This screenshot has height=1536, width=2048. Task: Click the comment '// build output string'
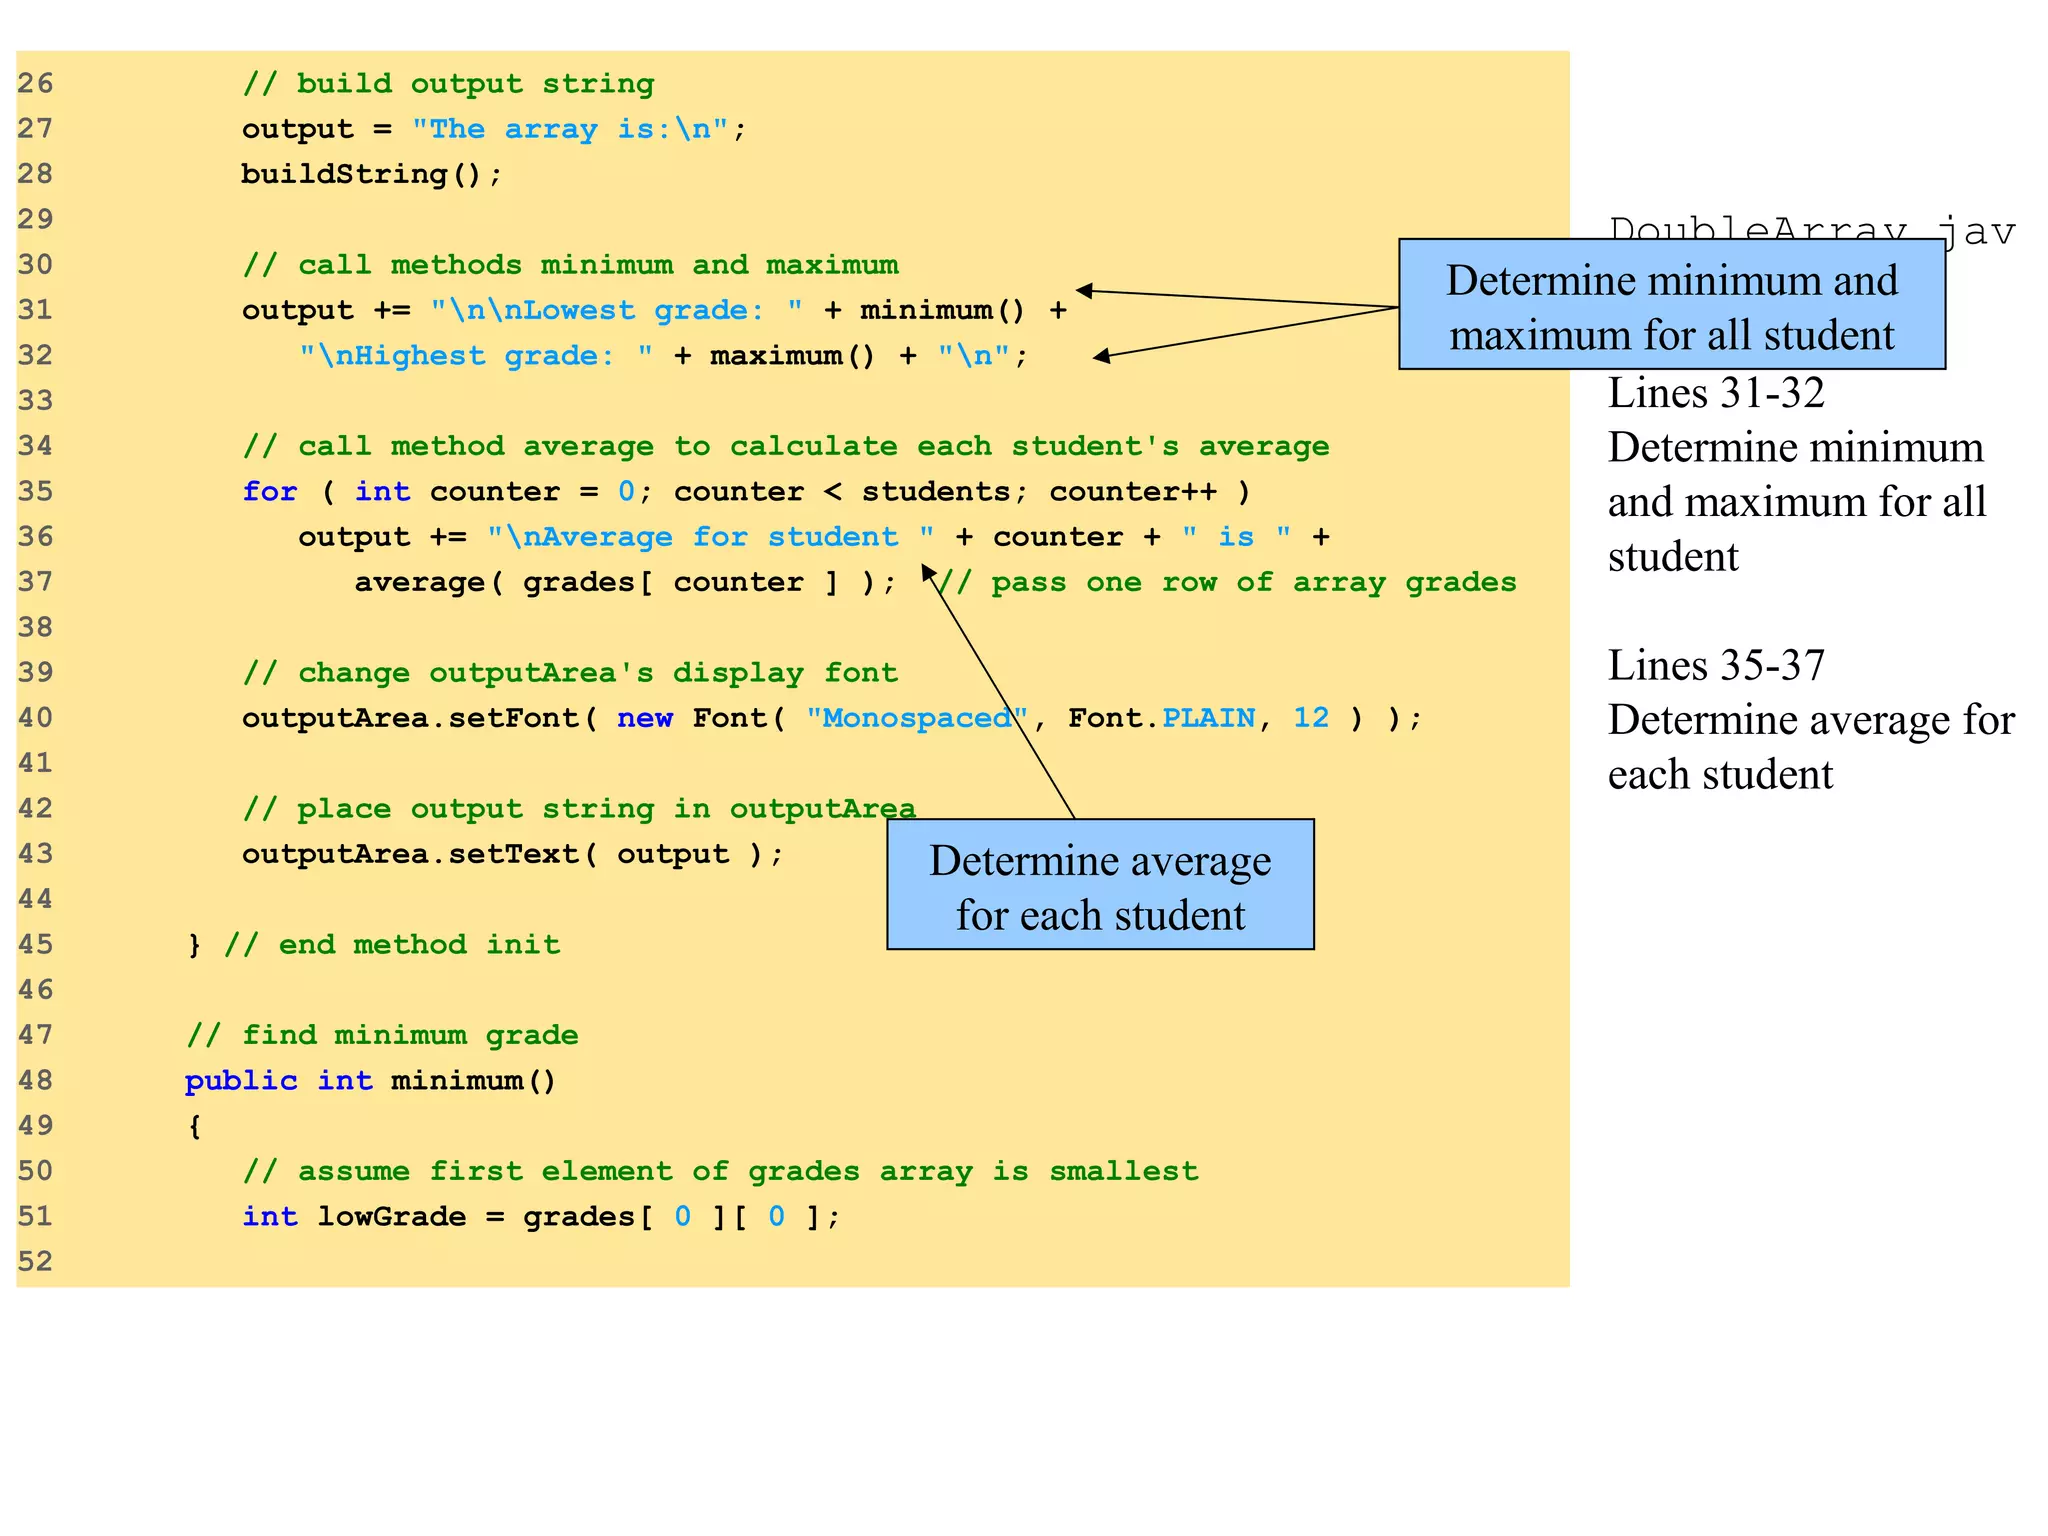(448, 84)
